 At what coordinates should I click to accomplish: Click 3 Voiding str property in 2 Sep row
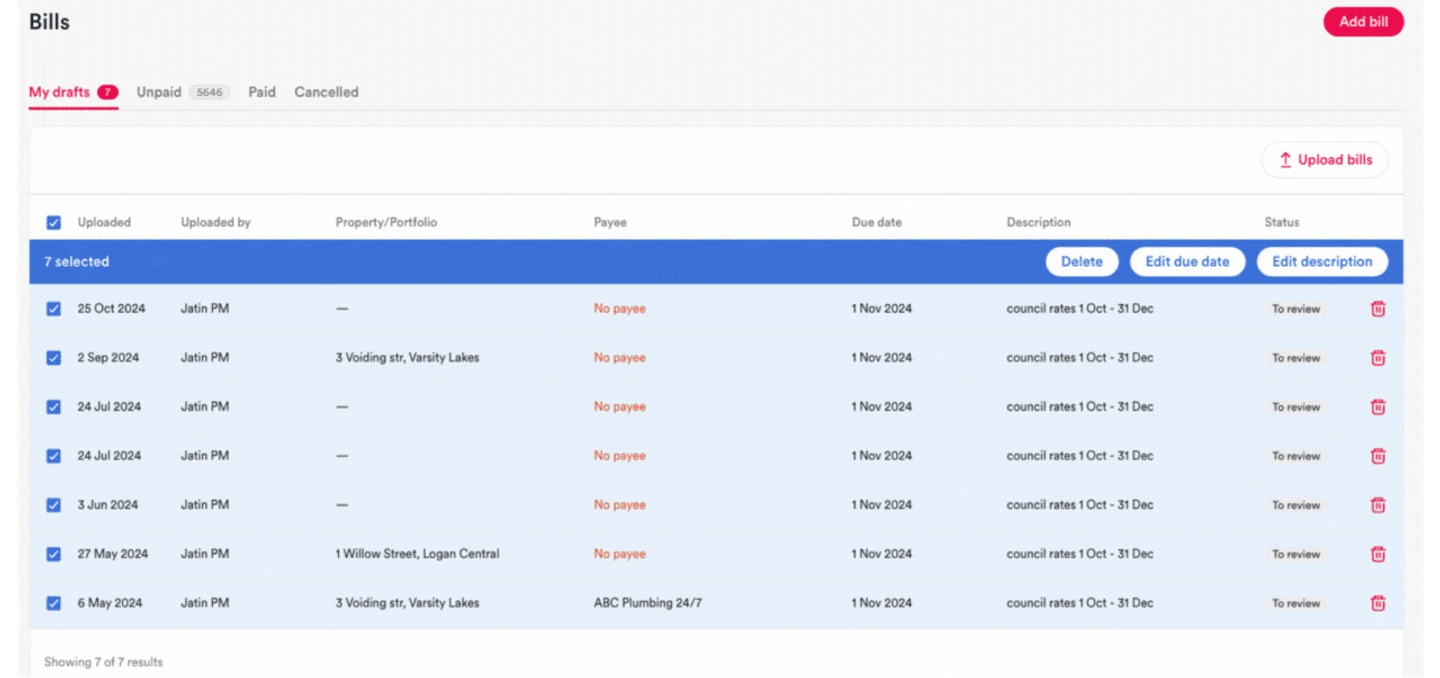pos(407,358)
